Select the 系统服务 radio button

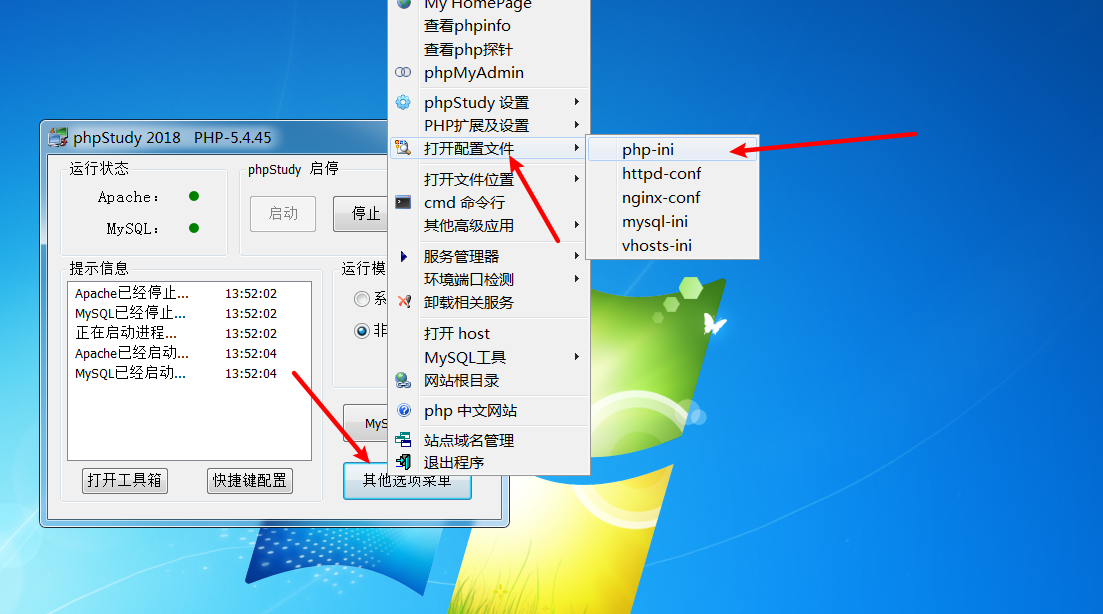pyautogui.click(x=362, y=299)
